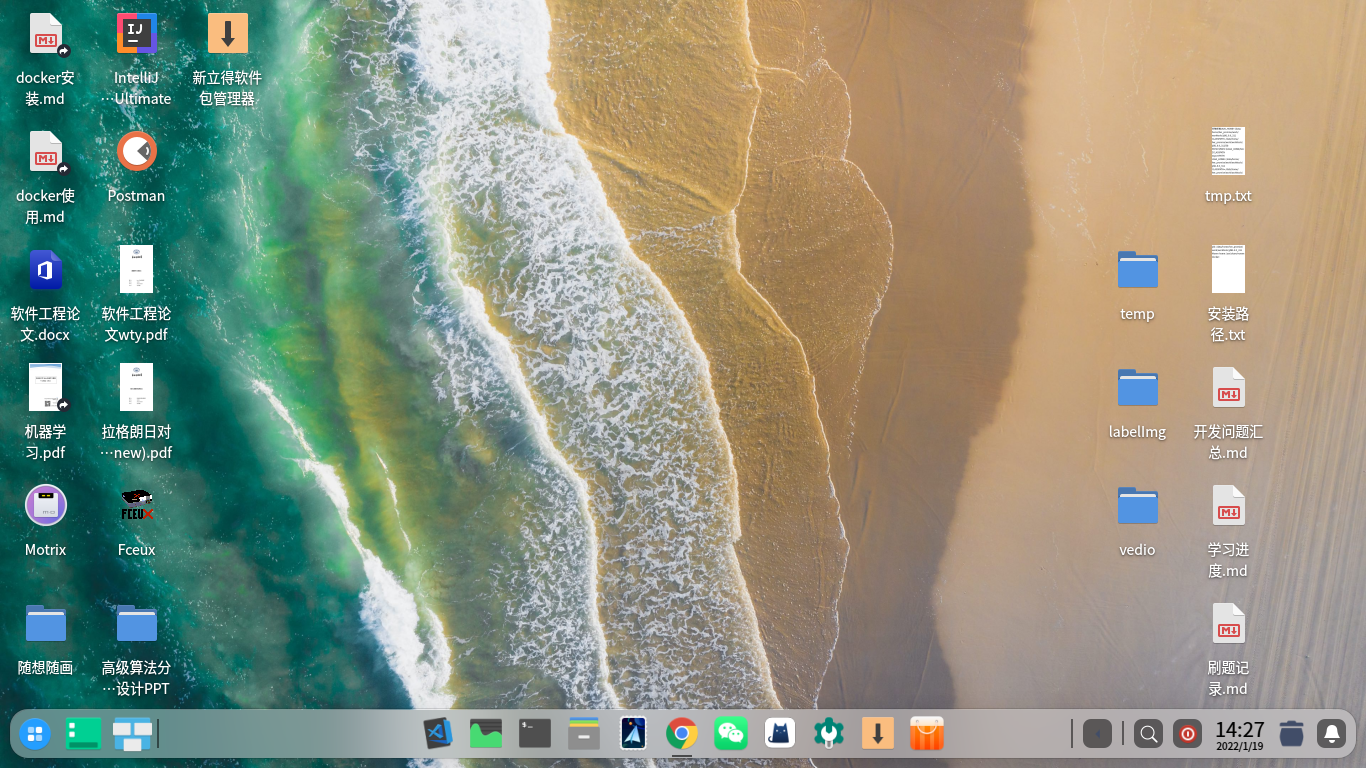Launch Visual Studio Code from the dock
The height and width of the screenshot is (768, 1366).
point(438,734)
